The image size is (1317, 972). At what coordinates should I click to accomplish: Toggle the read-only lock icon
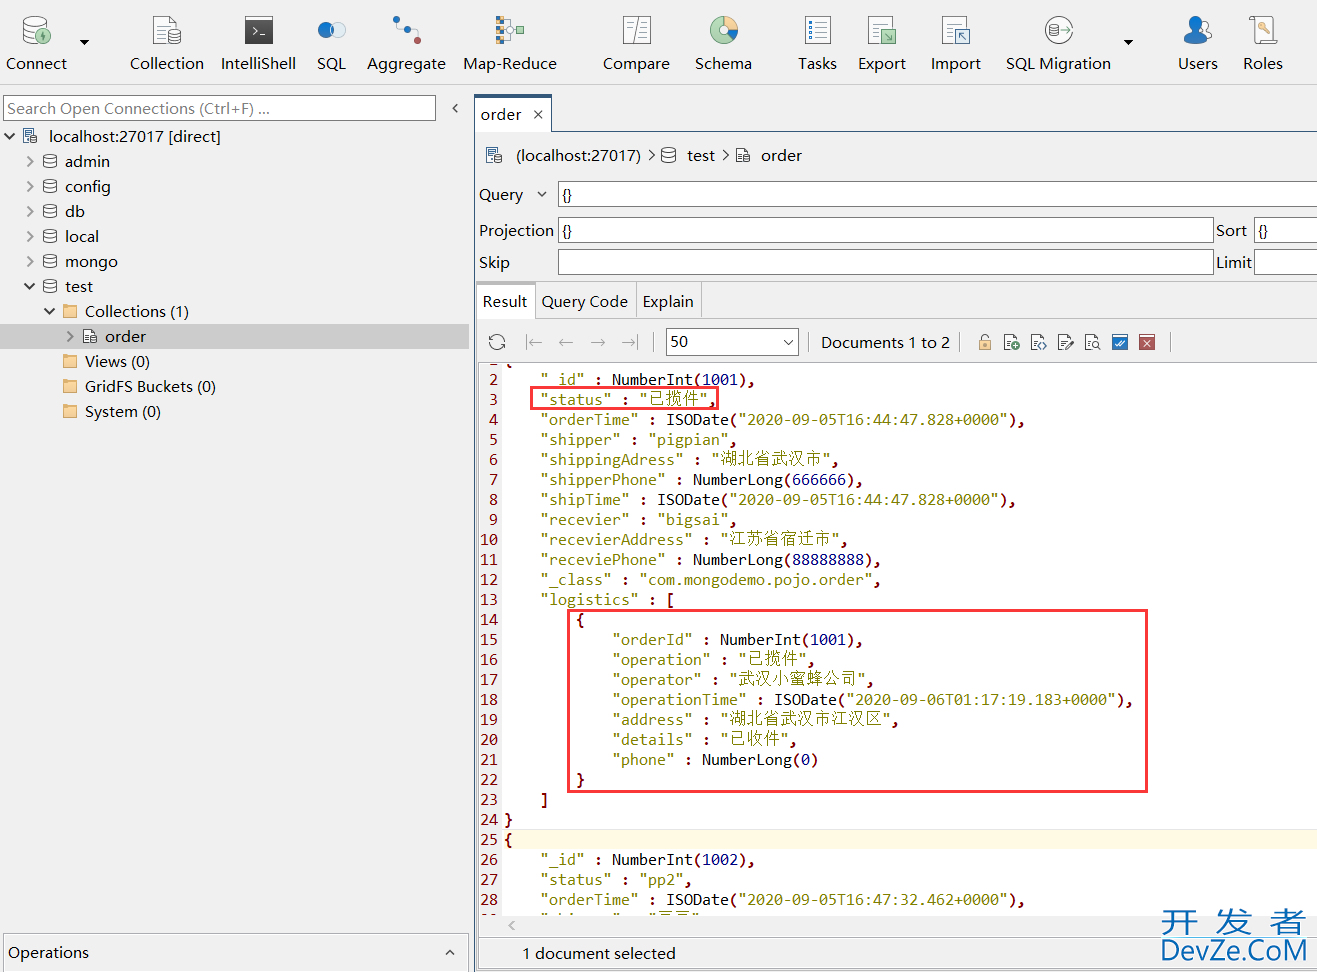pos(985,342)
